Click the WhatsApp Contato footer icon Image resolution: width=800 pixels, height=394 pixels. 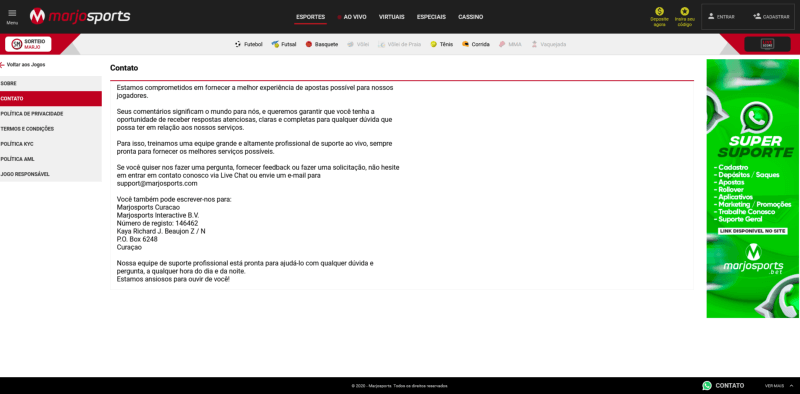(x=707, y=386)
